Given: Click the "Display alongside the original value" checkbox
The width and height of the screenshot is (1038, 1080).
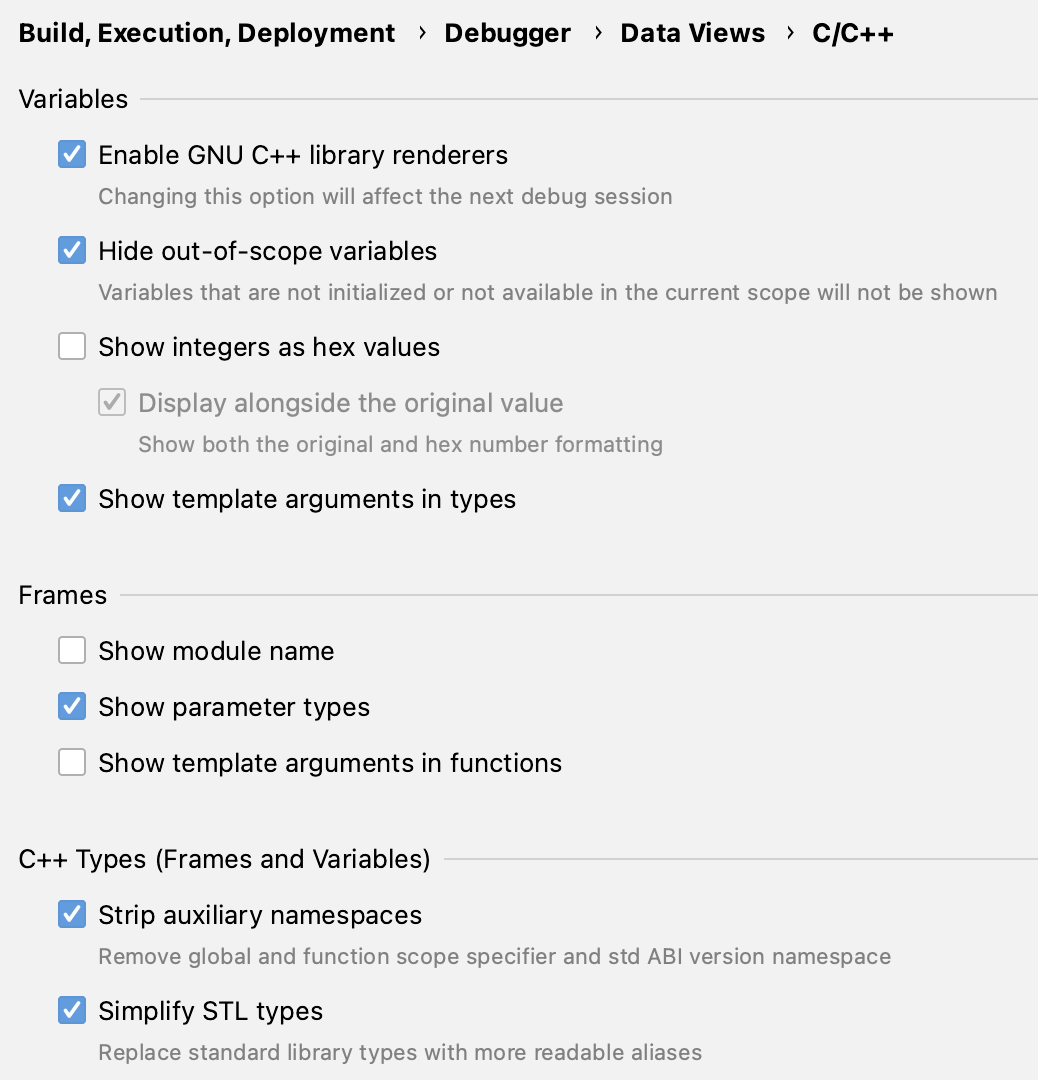Looking at the screenshot, I should click(x=111, y=402).
